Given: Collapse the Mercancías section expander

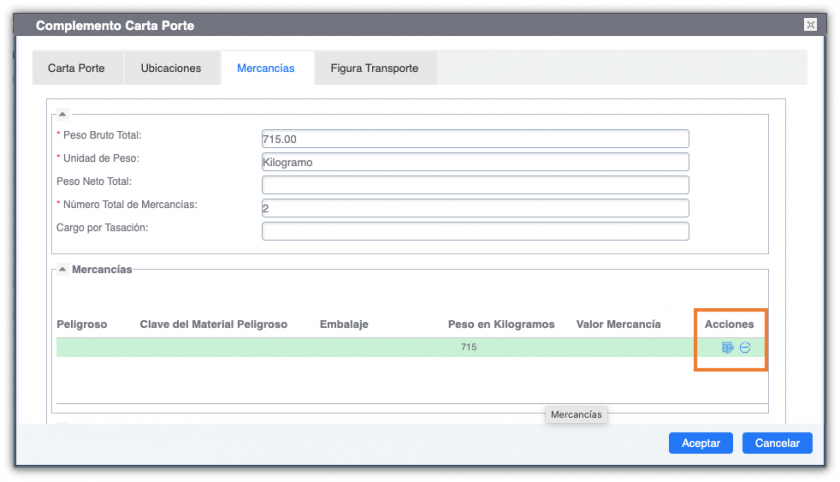Looking at the screenshot, I should pyautogui.click(x=62, y=270).
